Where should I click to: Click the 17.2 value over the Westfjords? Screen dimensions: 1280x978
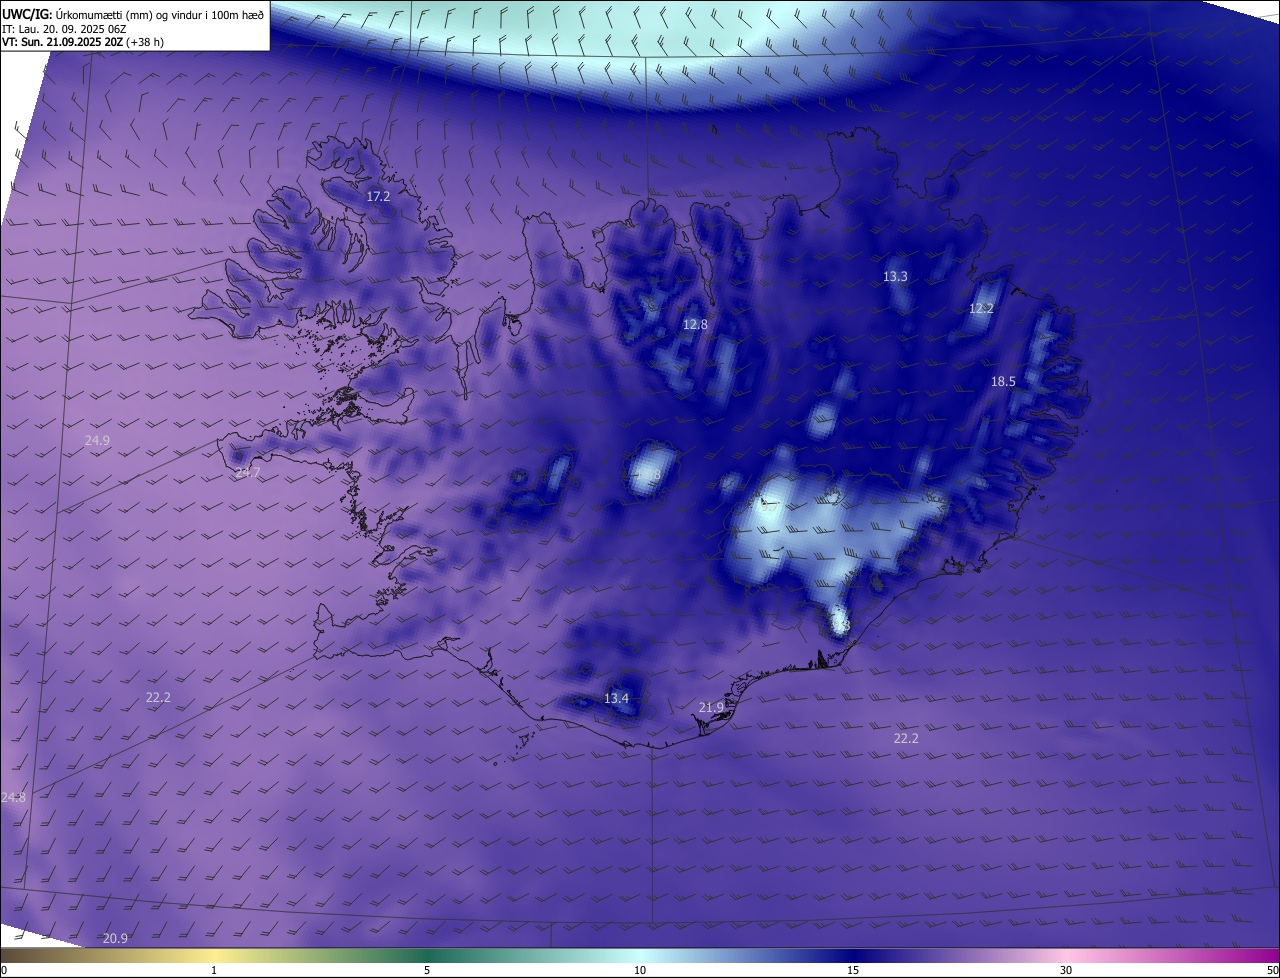click(x=378, y=197)
